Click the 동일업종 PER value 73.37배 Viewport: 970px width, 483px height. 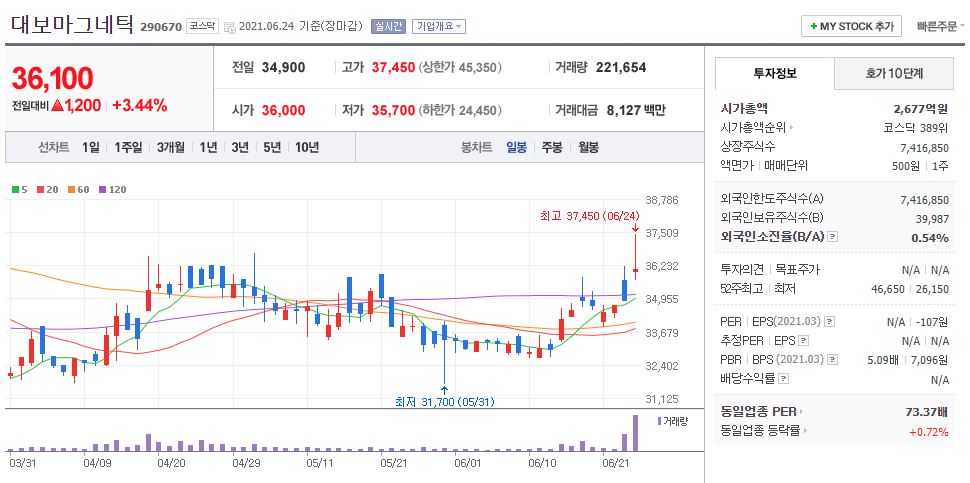click(x=927, y=412)
